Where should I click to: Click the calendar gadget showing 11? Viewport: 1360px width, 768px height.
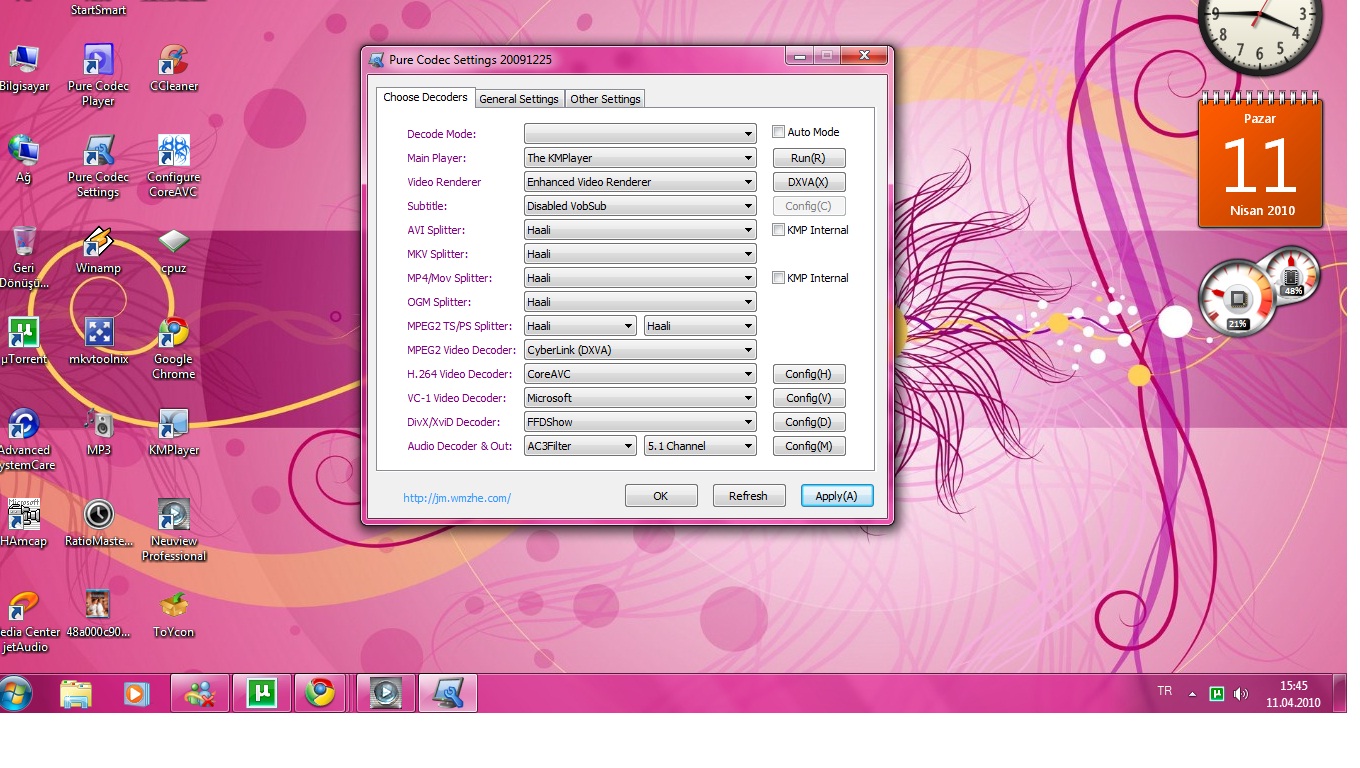(1260, 160)
